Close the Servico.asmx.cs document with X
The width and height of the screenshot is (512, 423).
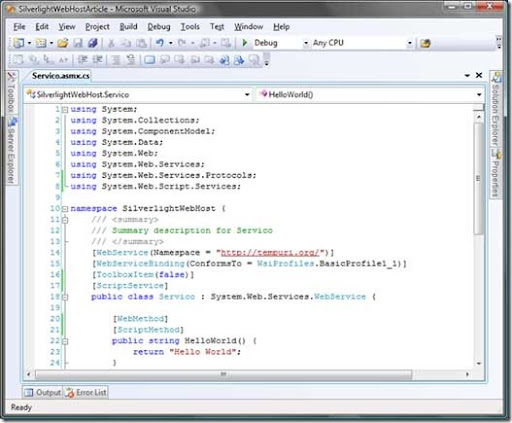(x=479, y=75)
